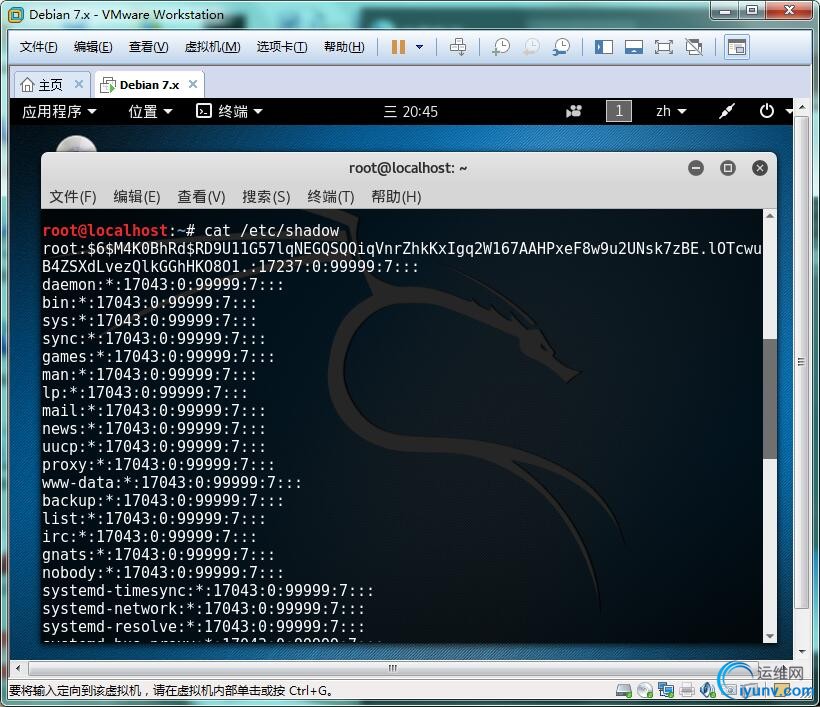The image size is (820, 707).
Task: Click the VMware window app icon
Action: click(x=16, y=15)
